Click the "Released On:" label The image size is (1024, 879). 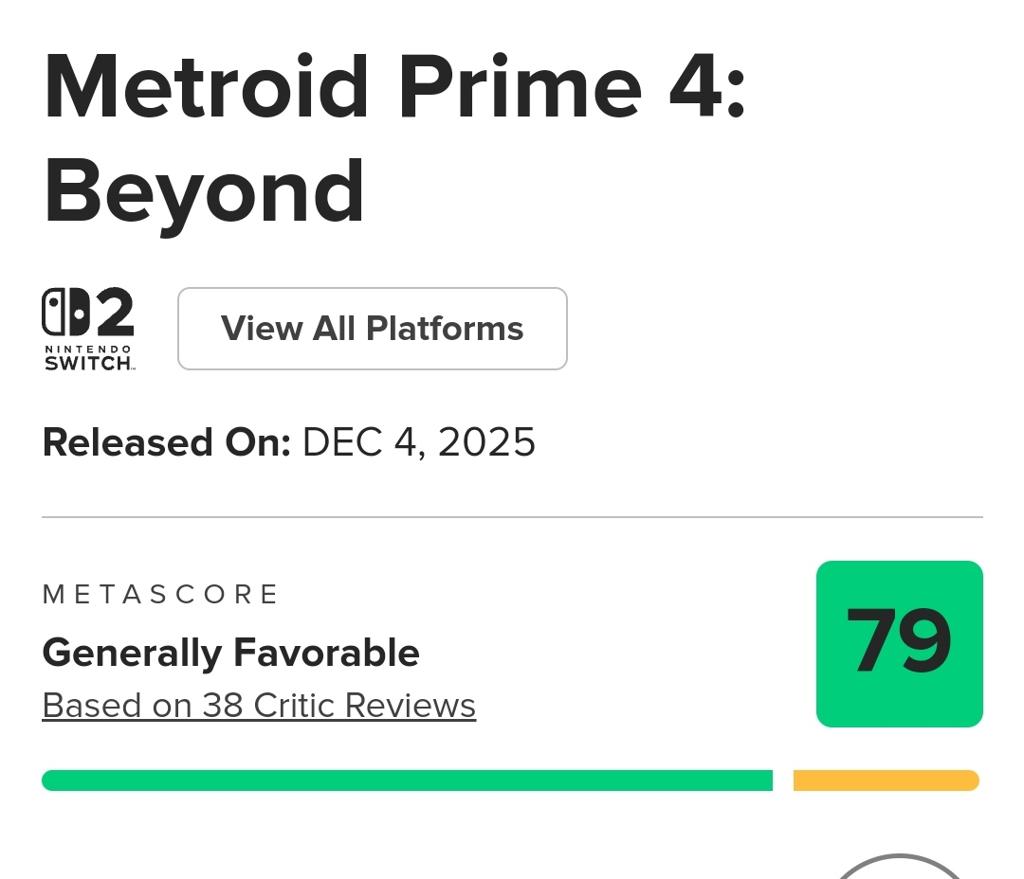tap(166, 442)
